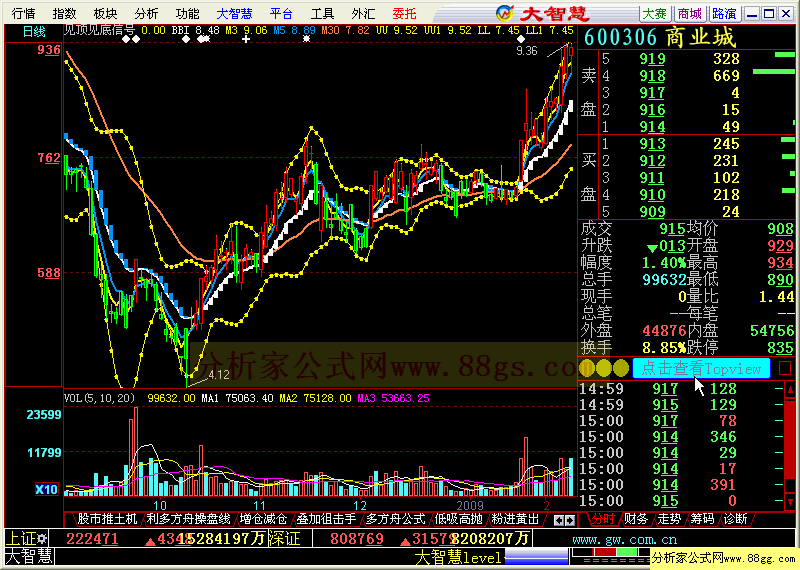The image size is (800, 570).
Task: Click the first yellow circle indicator
Action: tap(587, 367)
